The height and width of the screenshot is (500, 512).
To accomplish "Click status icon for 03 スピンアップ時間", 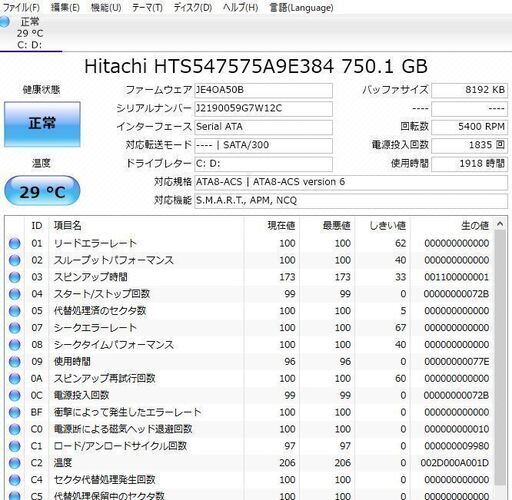I will tap(14, 277).
